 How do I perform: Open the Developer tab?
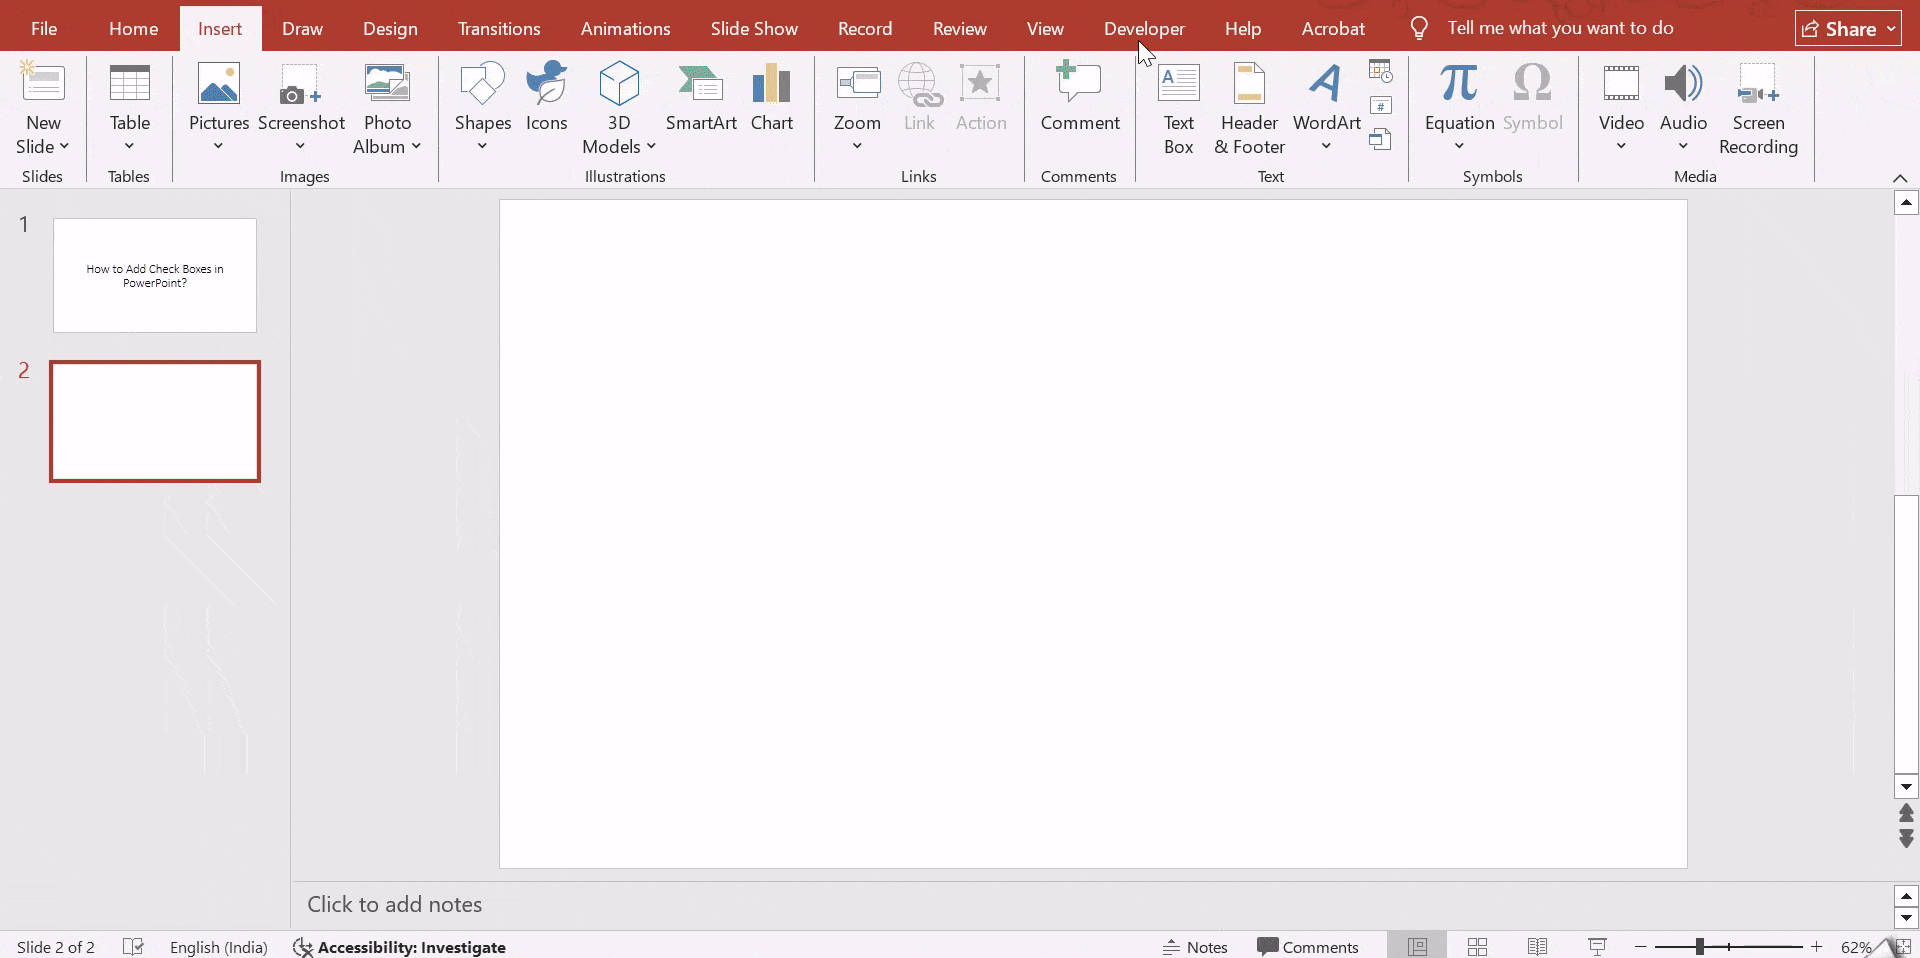pos(1144,28)
